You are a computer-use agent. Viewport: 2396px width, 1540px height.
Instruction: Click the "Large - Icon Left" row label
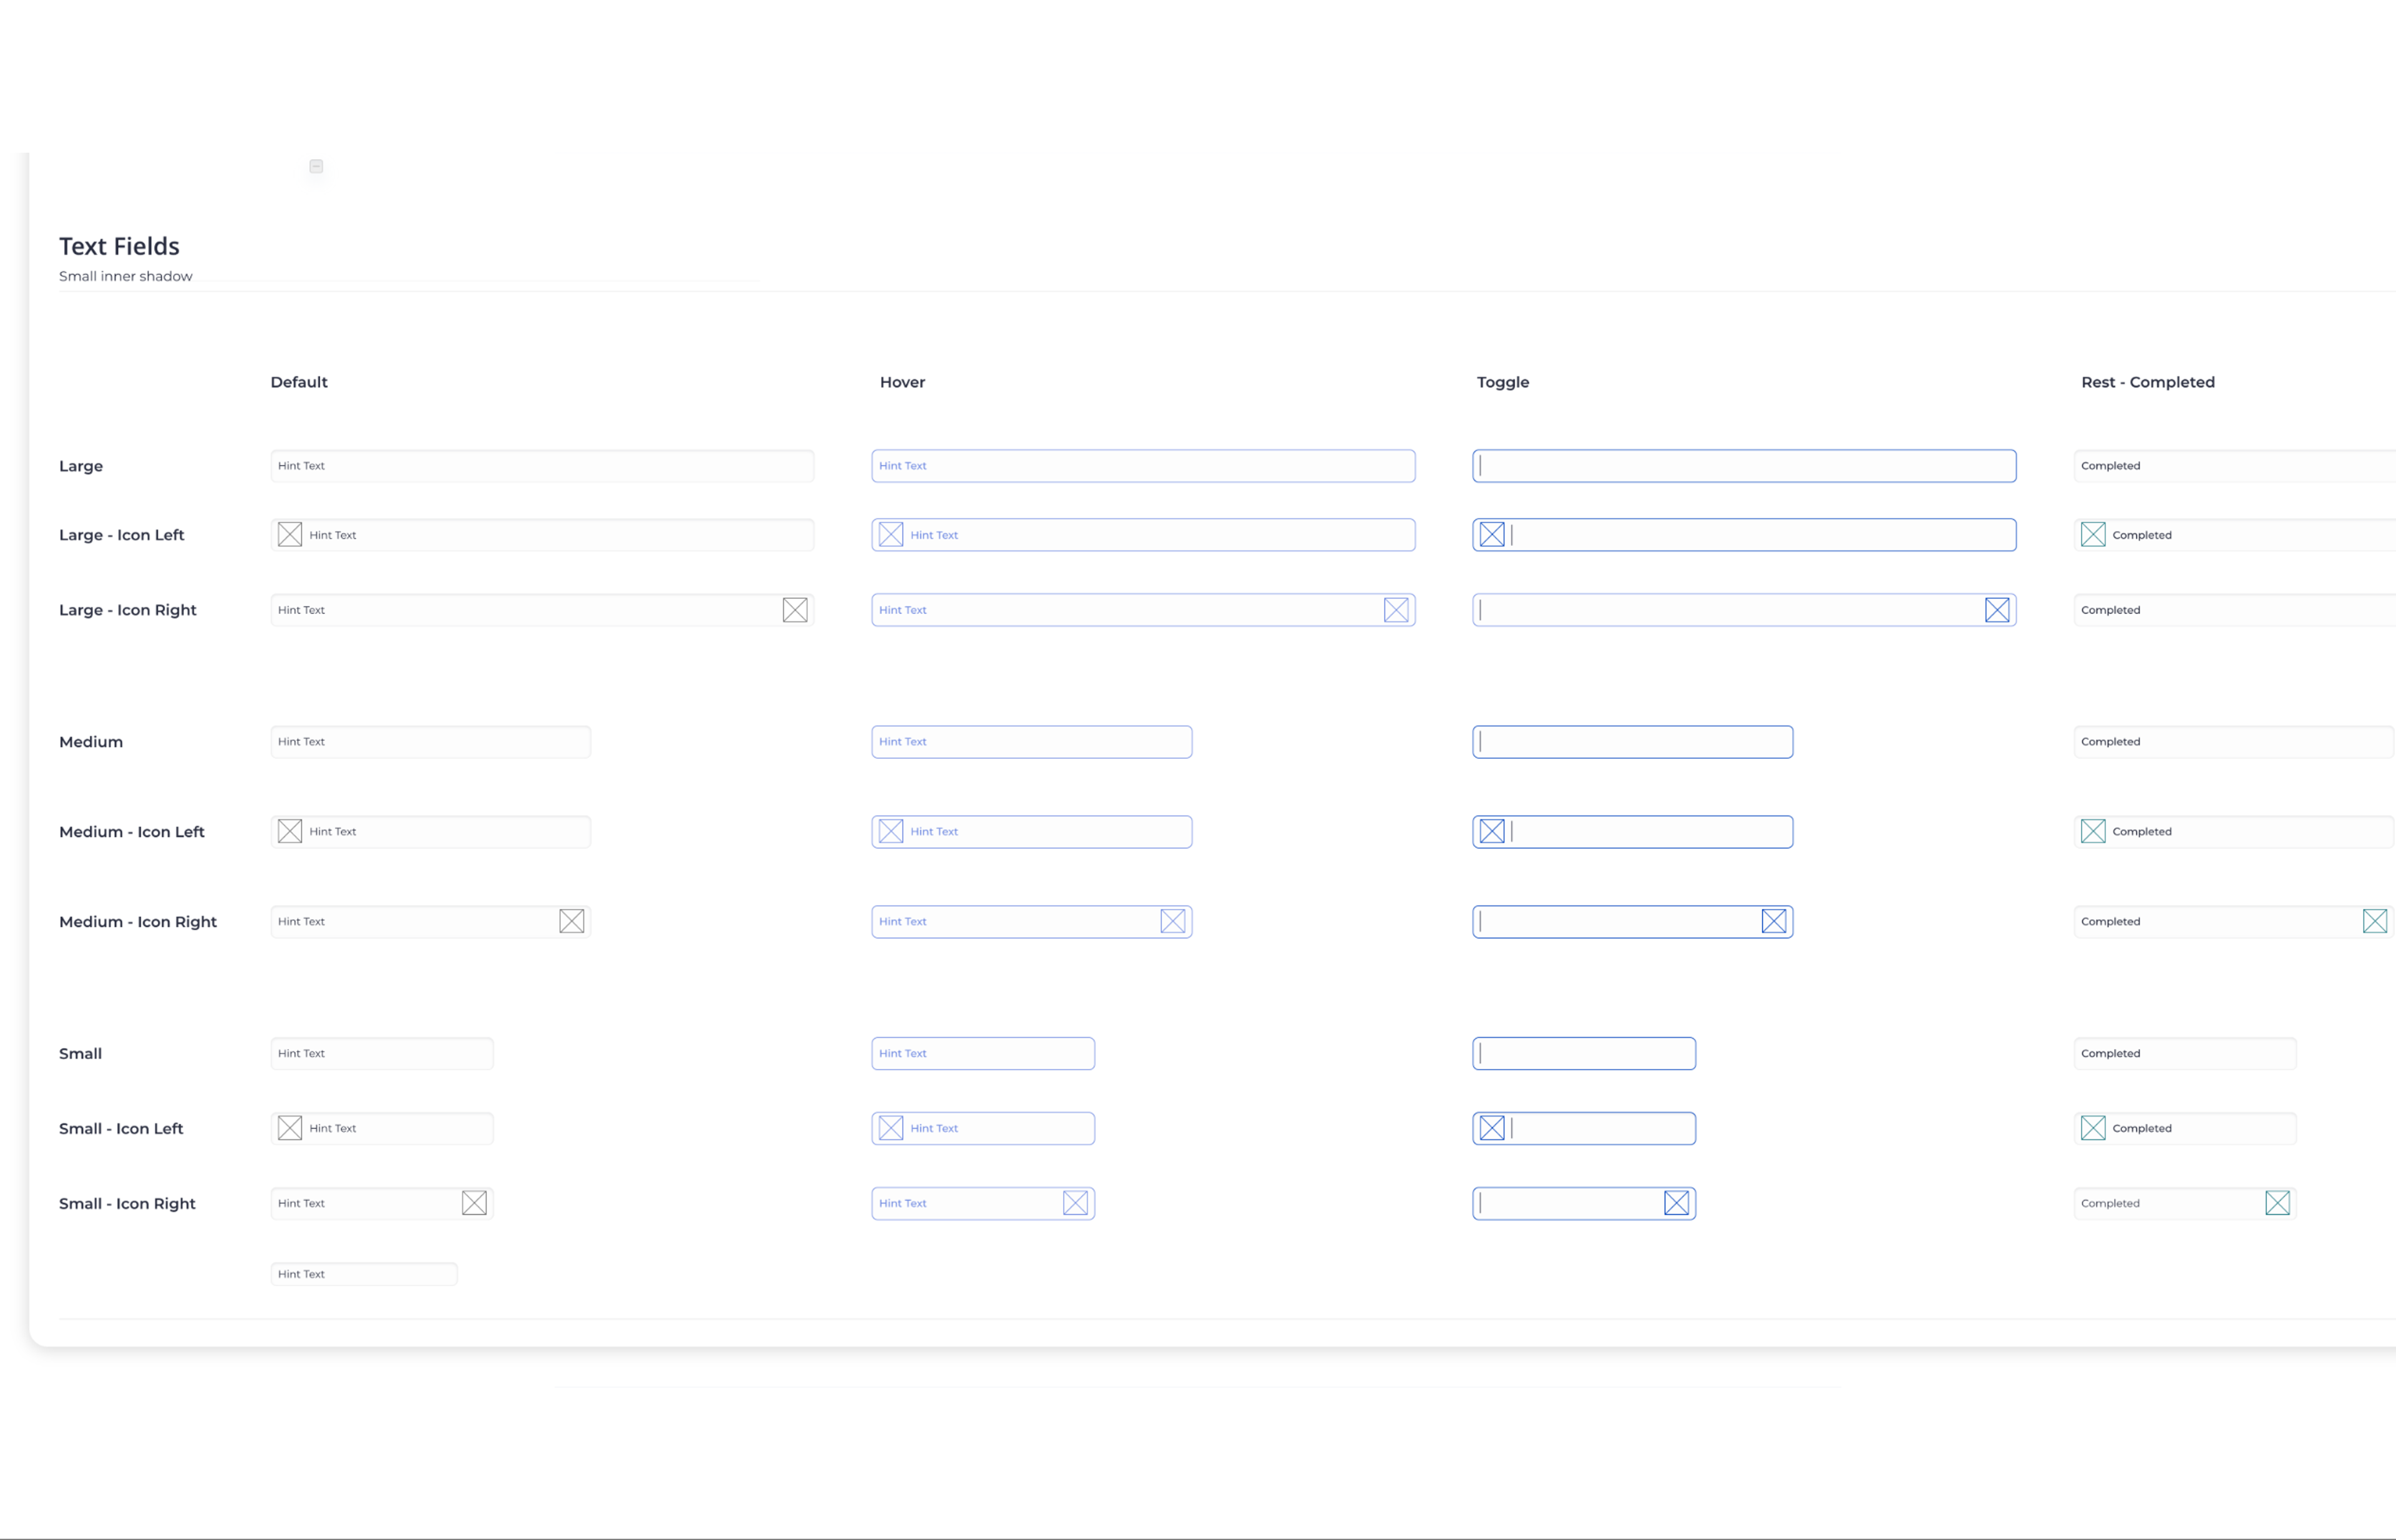[x=122, y=535]
